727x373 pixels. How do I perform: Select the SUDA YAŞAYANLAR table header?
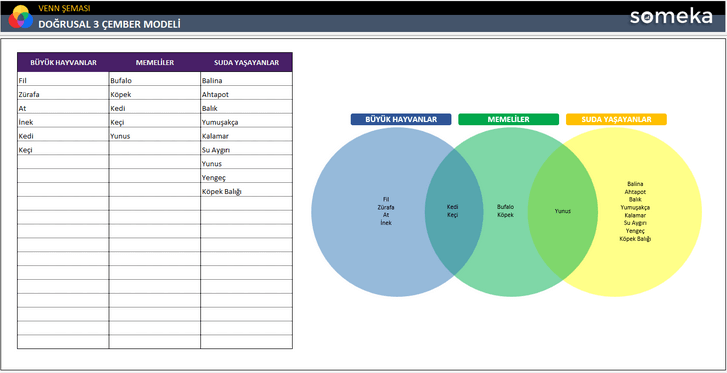[x=246, y=62]
